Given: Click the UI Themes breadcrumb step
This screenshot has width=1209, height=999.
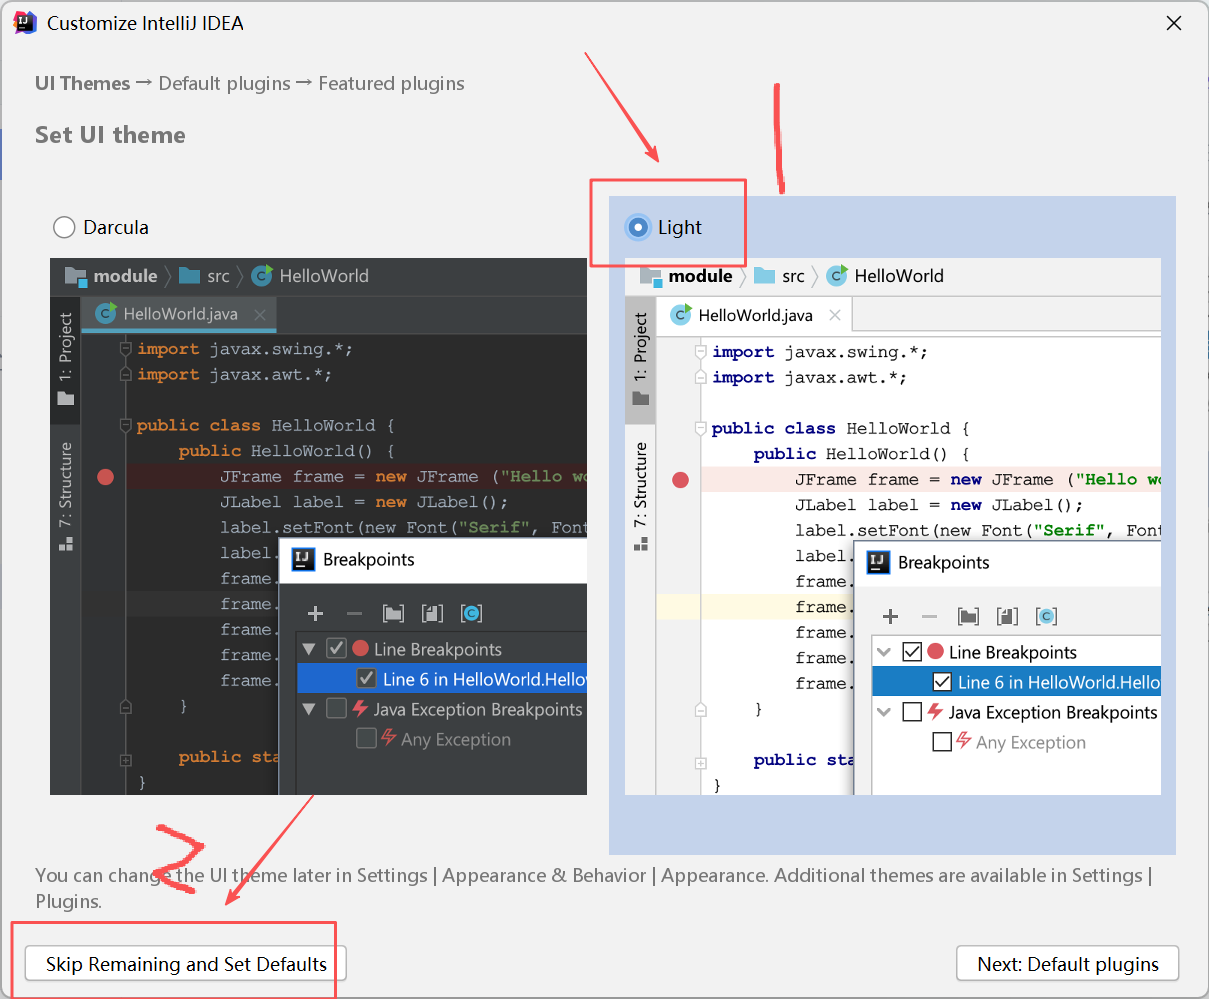Looking at the screenshot, I should coord(82,83).
